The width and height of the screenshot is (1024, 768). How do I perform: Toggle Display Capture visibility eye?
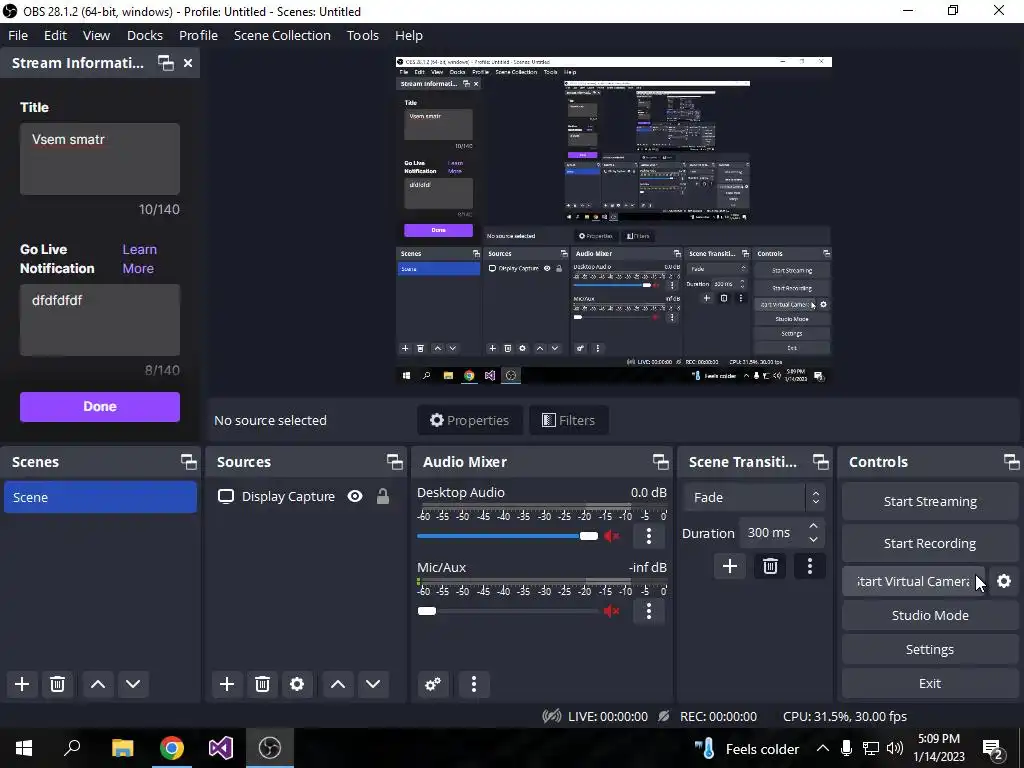[355, 496]
